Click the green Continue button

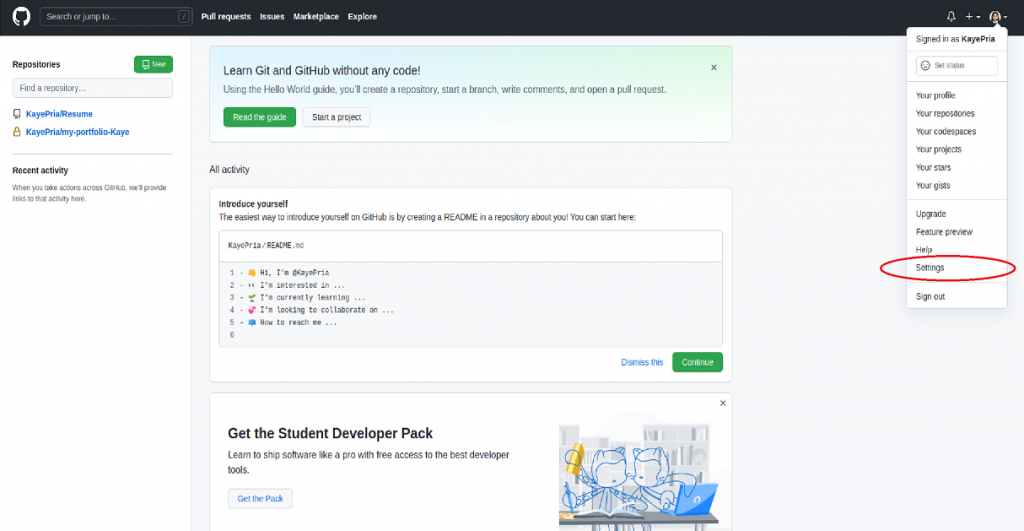point(697,362)
